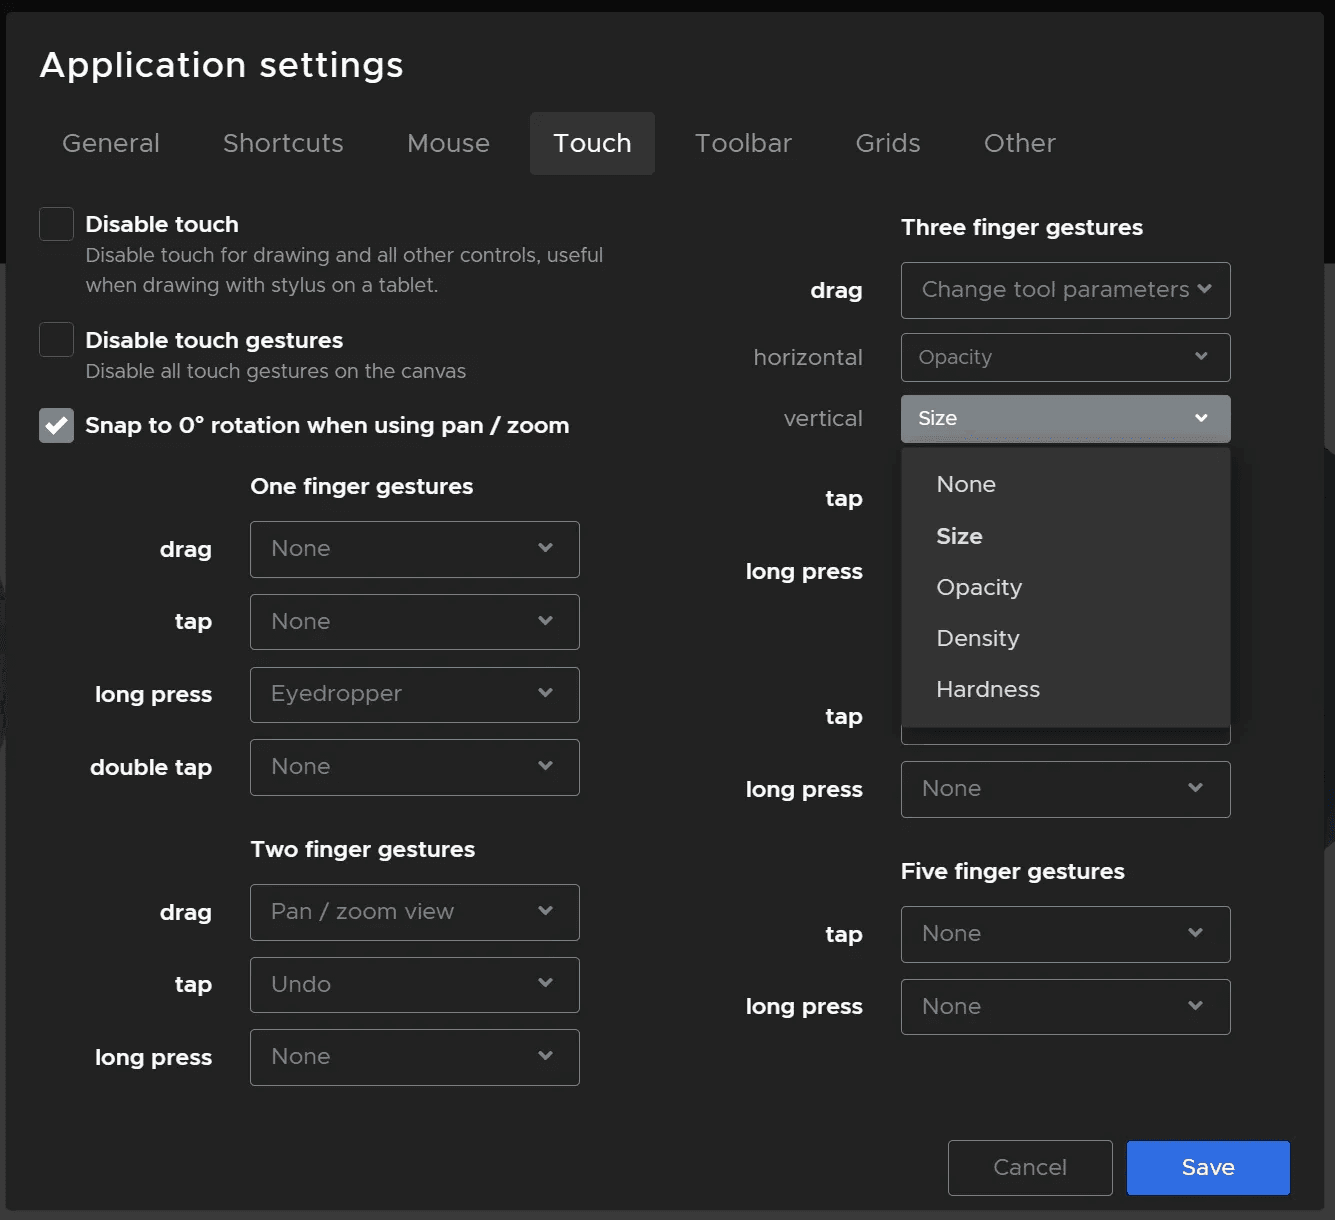Check the Disable touch gestures box
1335x1220 pixels.
(x=56, y=340)
